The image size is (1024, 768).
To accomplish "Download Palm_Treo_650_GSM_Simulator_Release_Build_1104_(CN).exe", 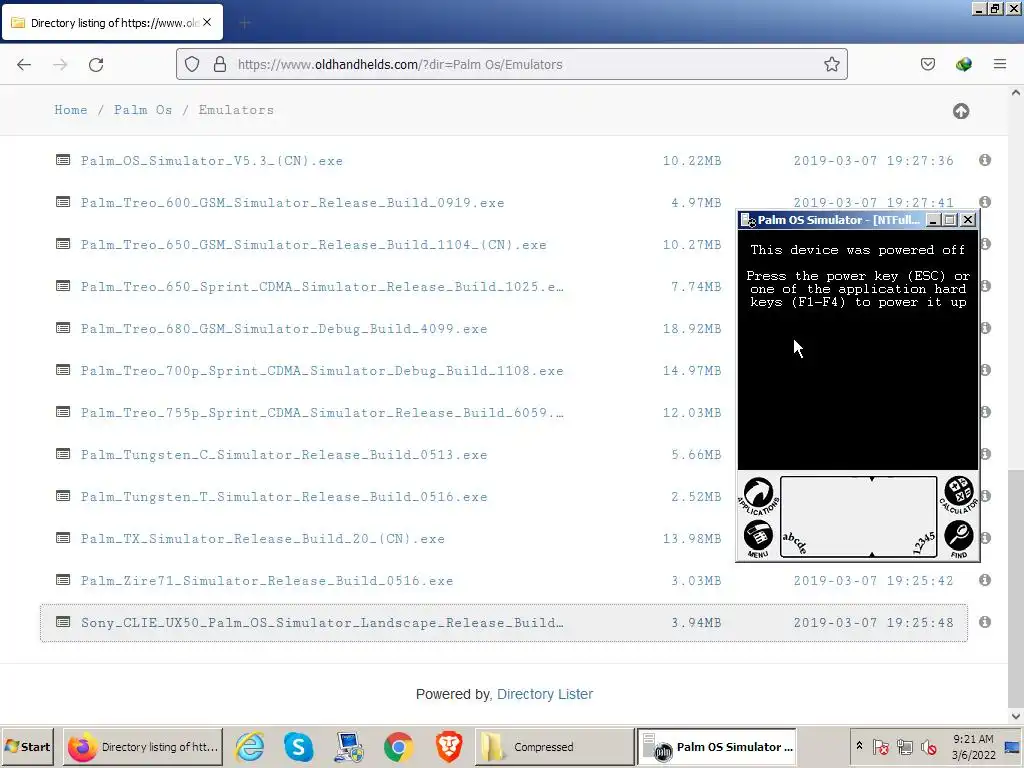I will coord(313,245).
